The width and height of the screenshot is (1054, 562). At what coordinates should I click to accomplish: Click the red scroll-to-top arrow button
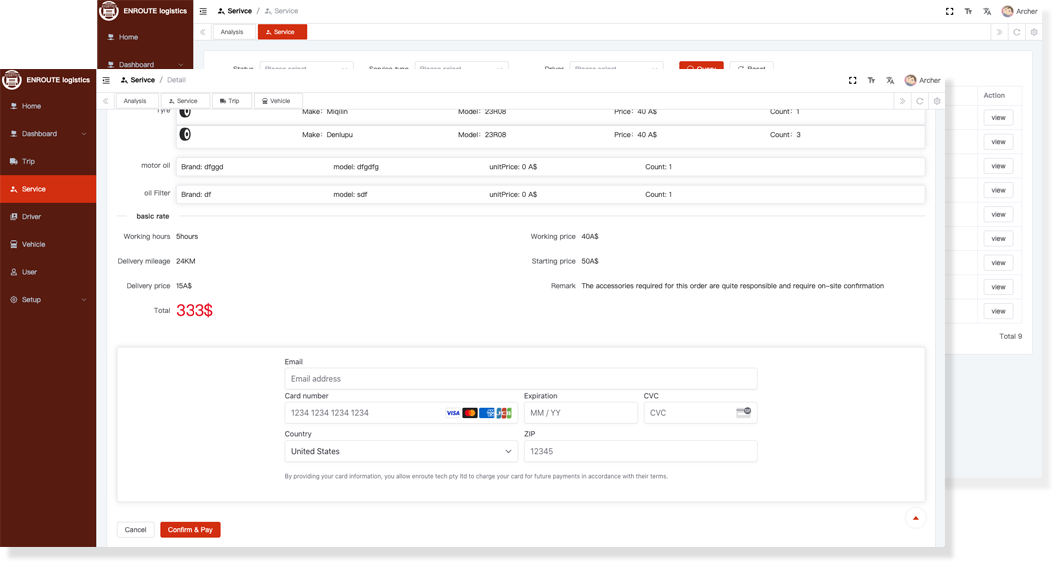click(x=915, y=518)
